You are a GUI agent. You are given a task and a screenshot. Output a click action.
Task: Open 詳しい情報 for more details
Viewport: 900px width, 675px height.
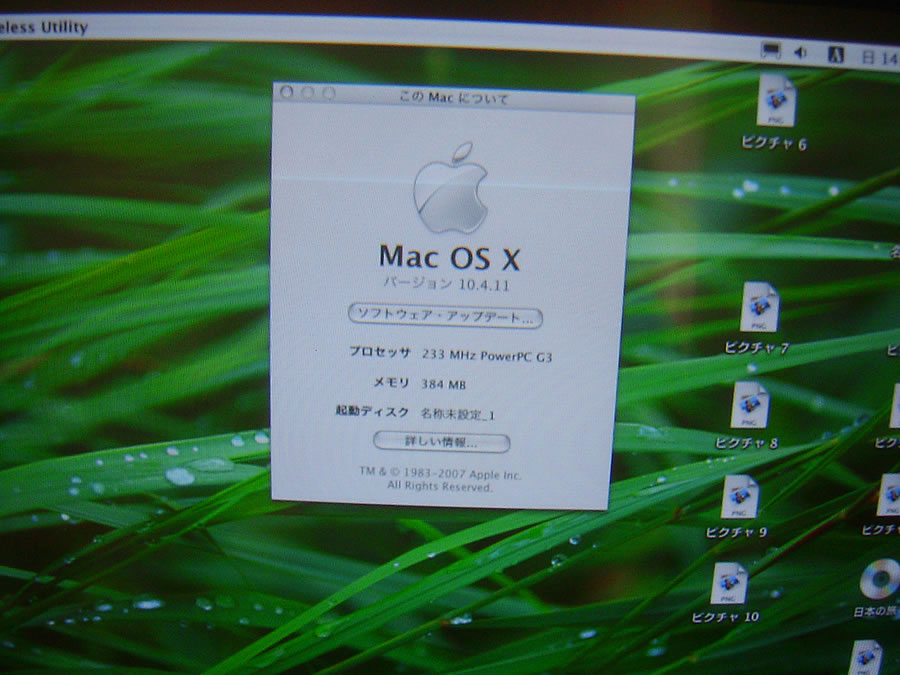click(x=441, y=442)
